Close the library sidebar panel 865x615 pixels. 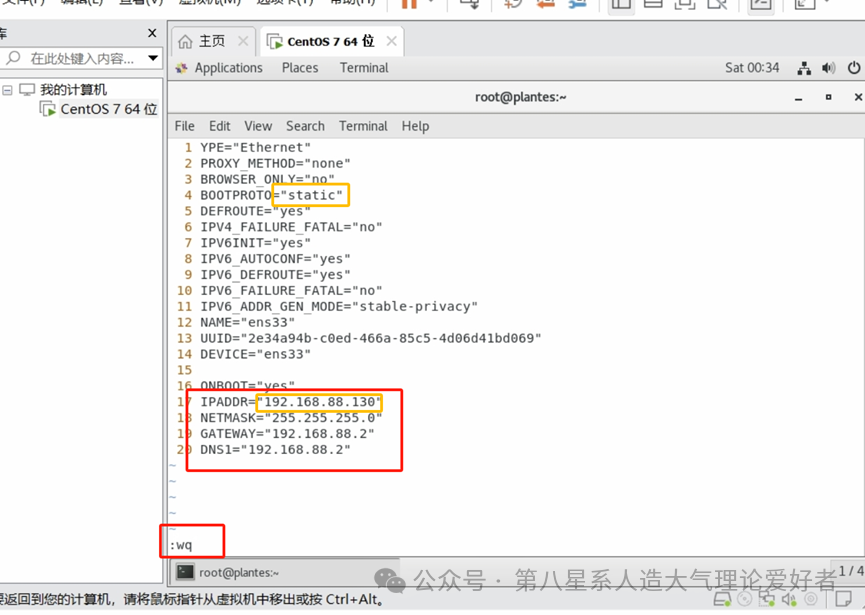(x=152, y=33)
